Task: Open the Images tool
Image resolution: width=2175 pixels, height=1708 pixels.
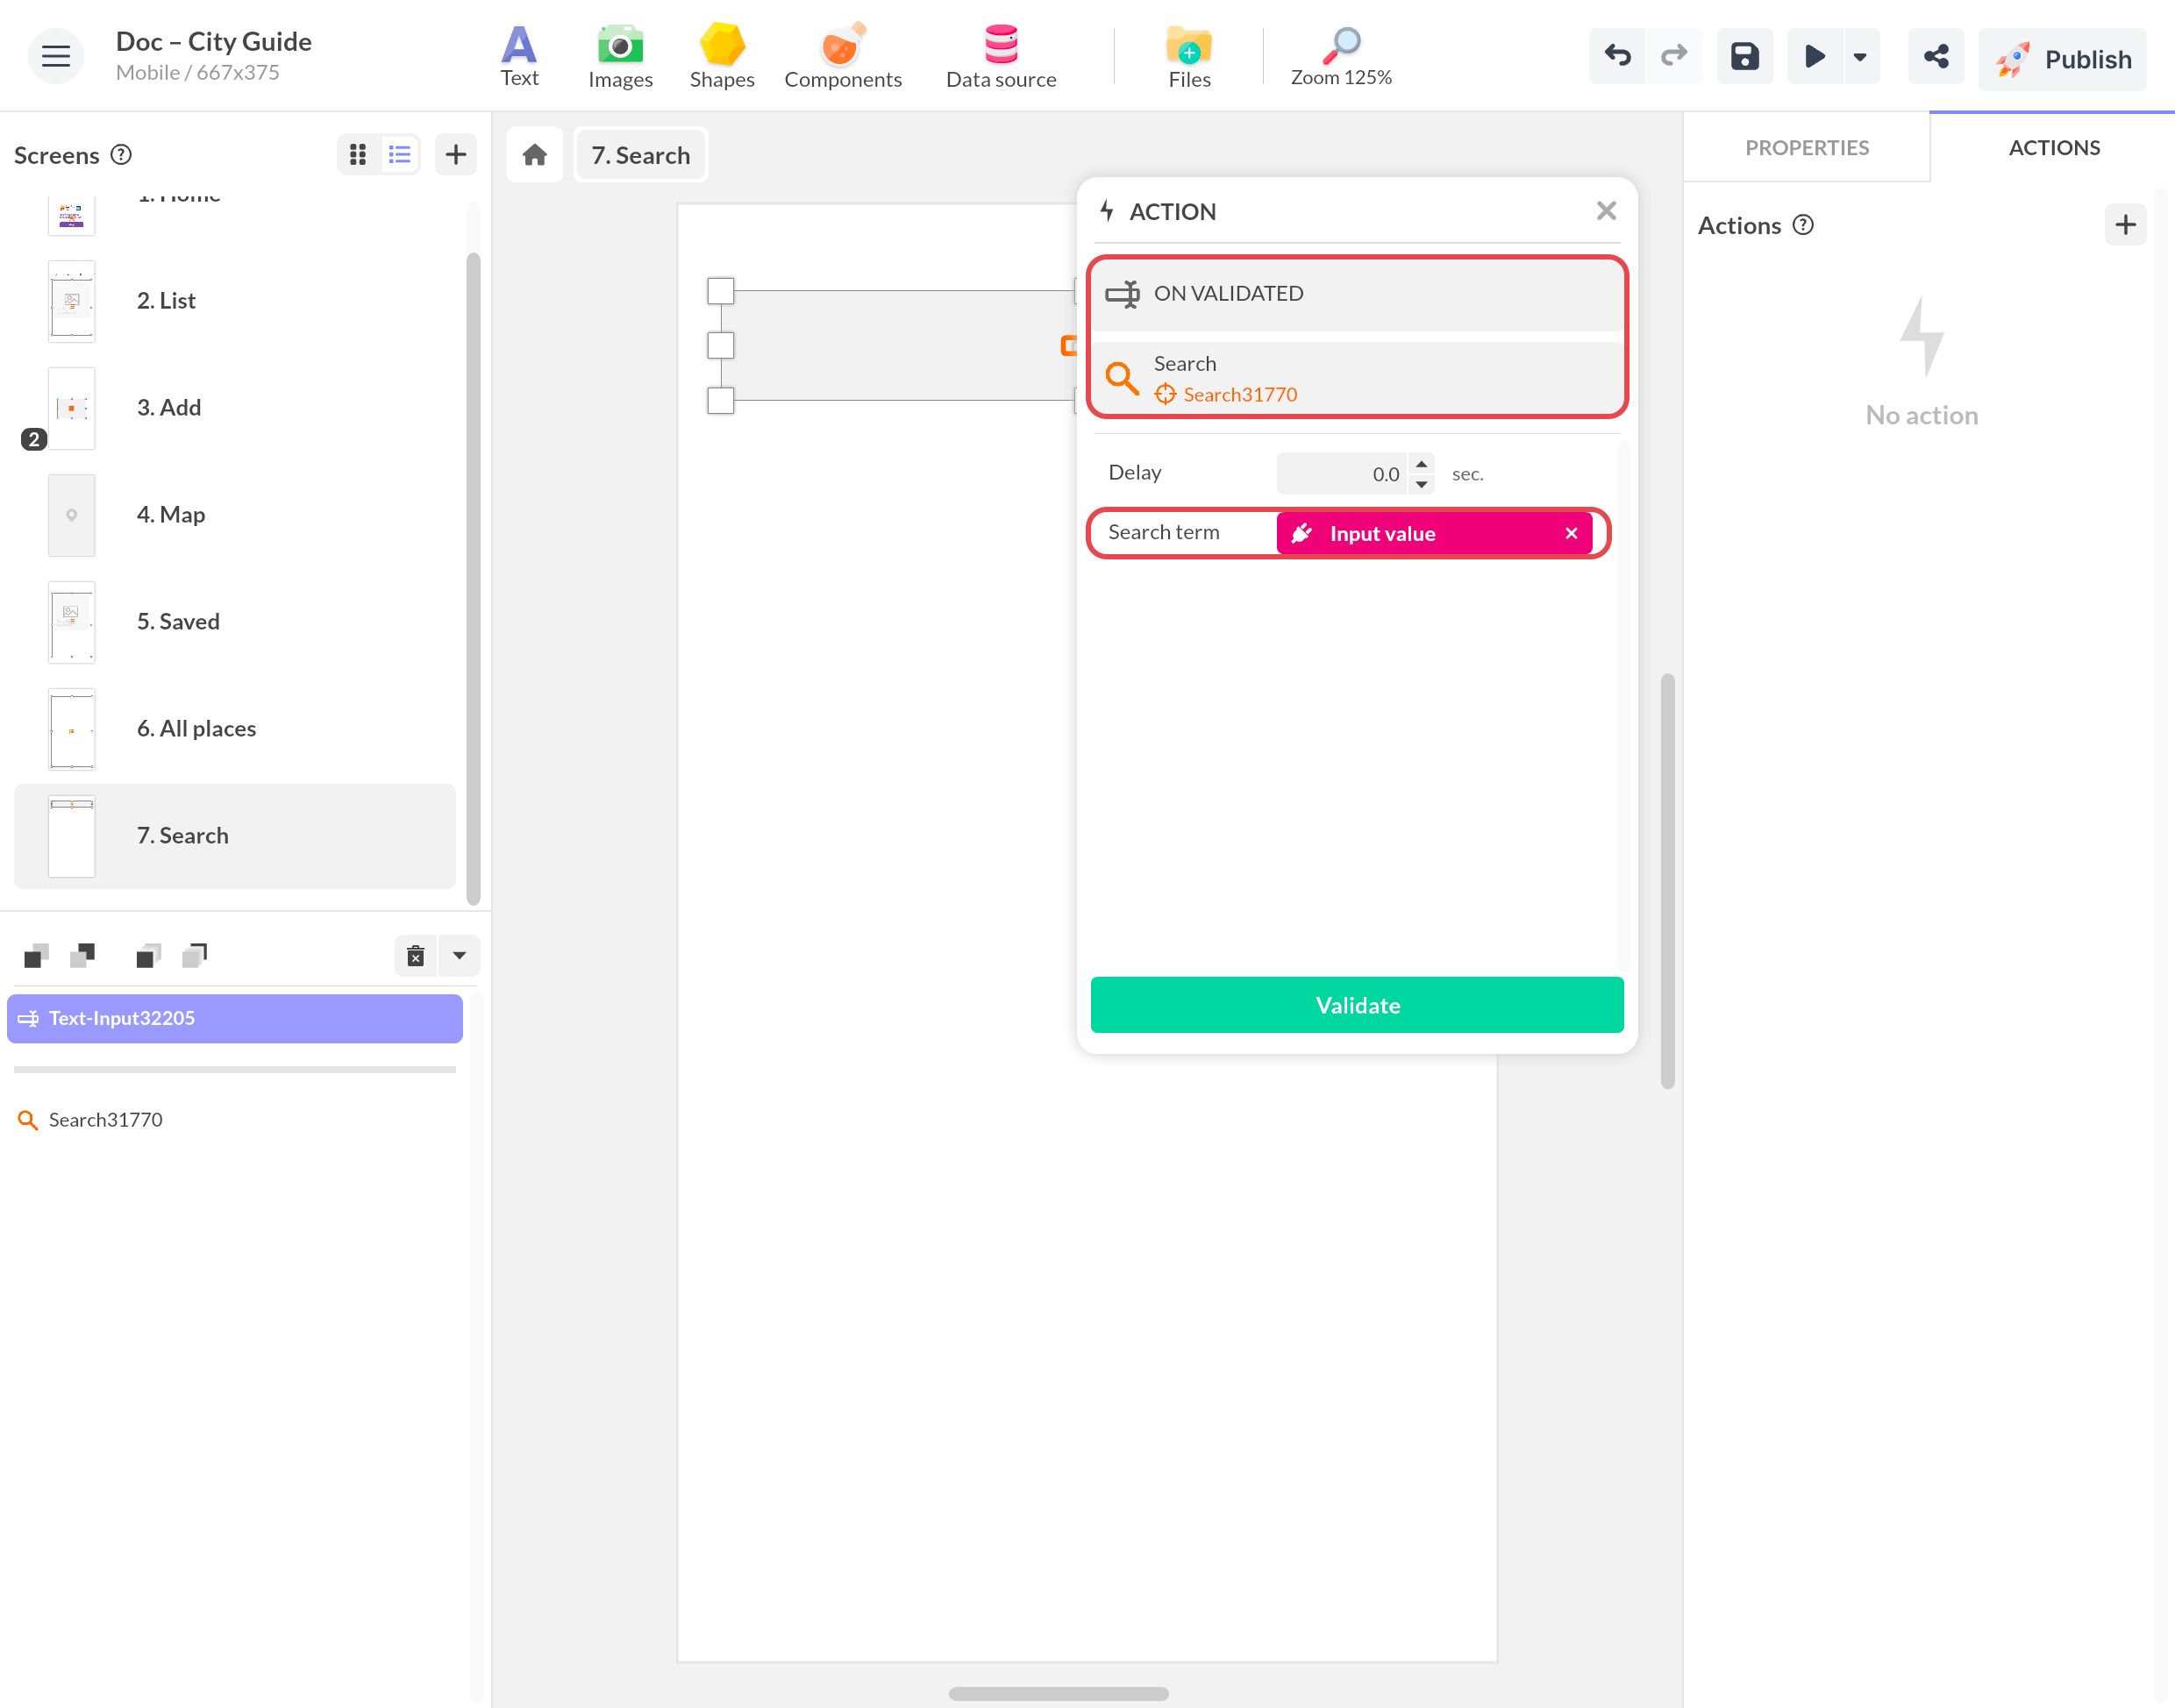Action: pos(620,57)
